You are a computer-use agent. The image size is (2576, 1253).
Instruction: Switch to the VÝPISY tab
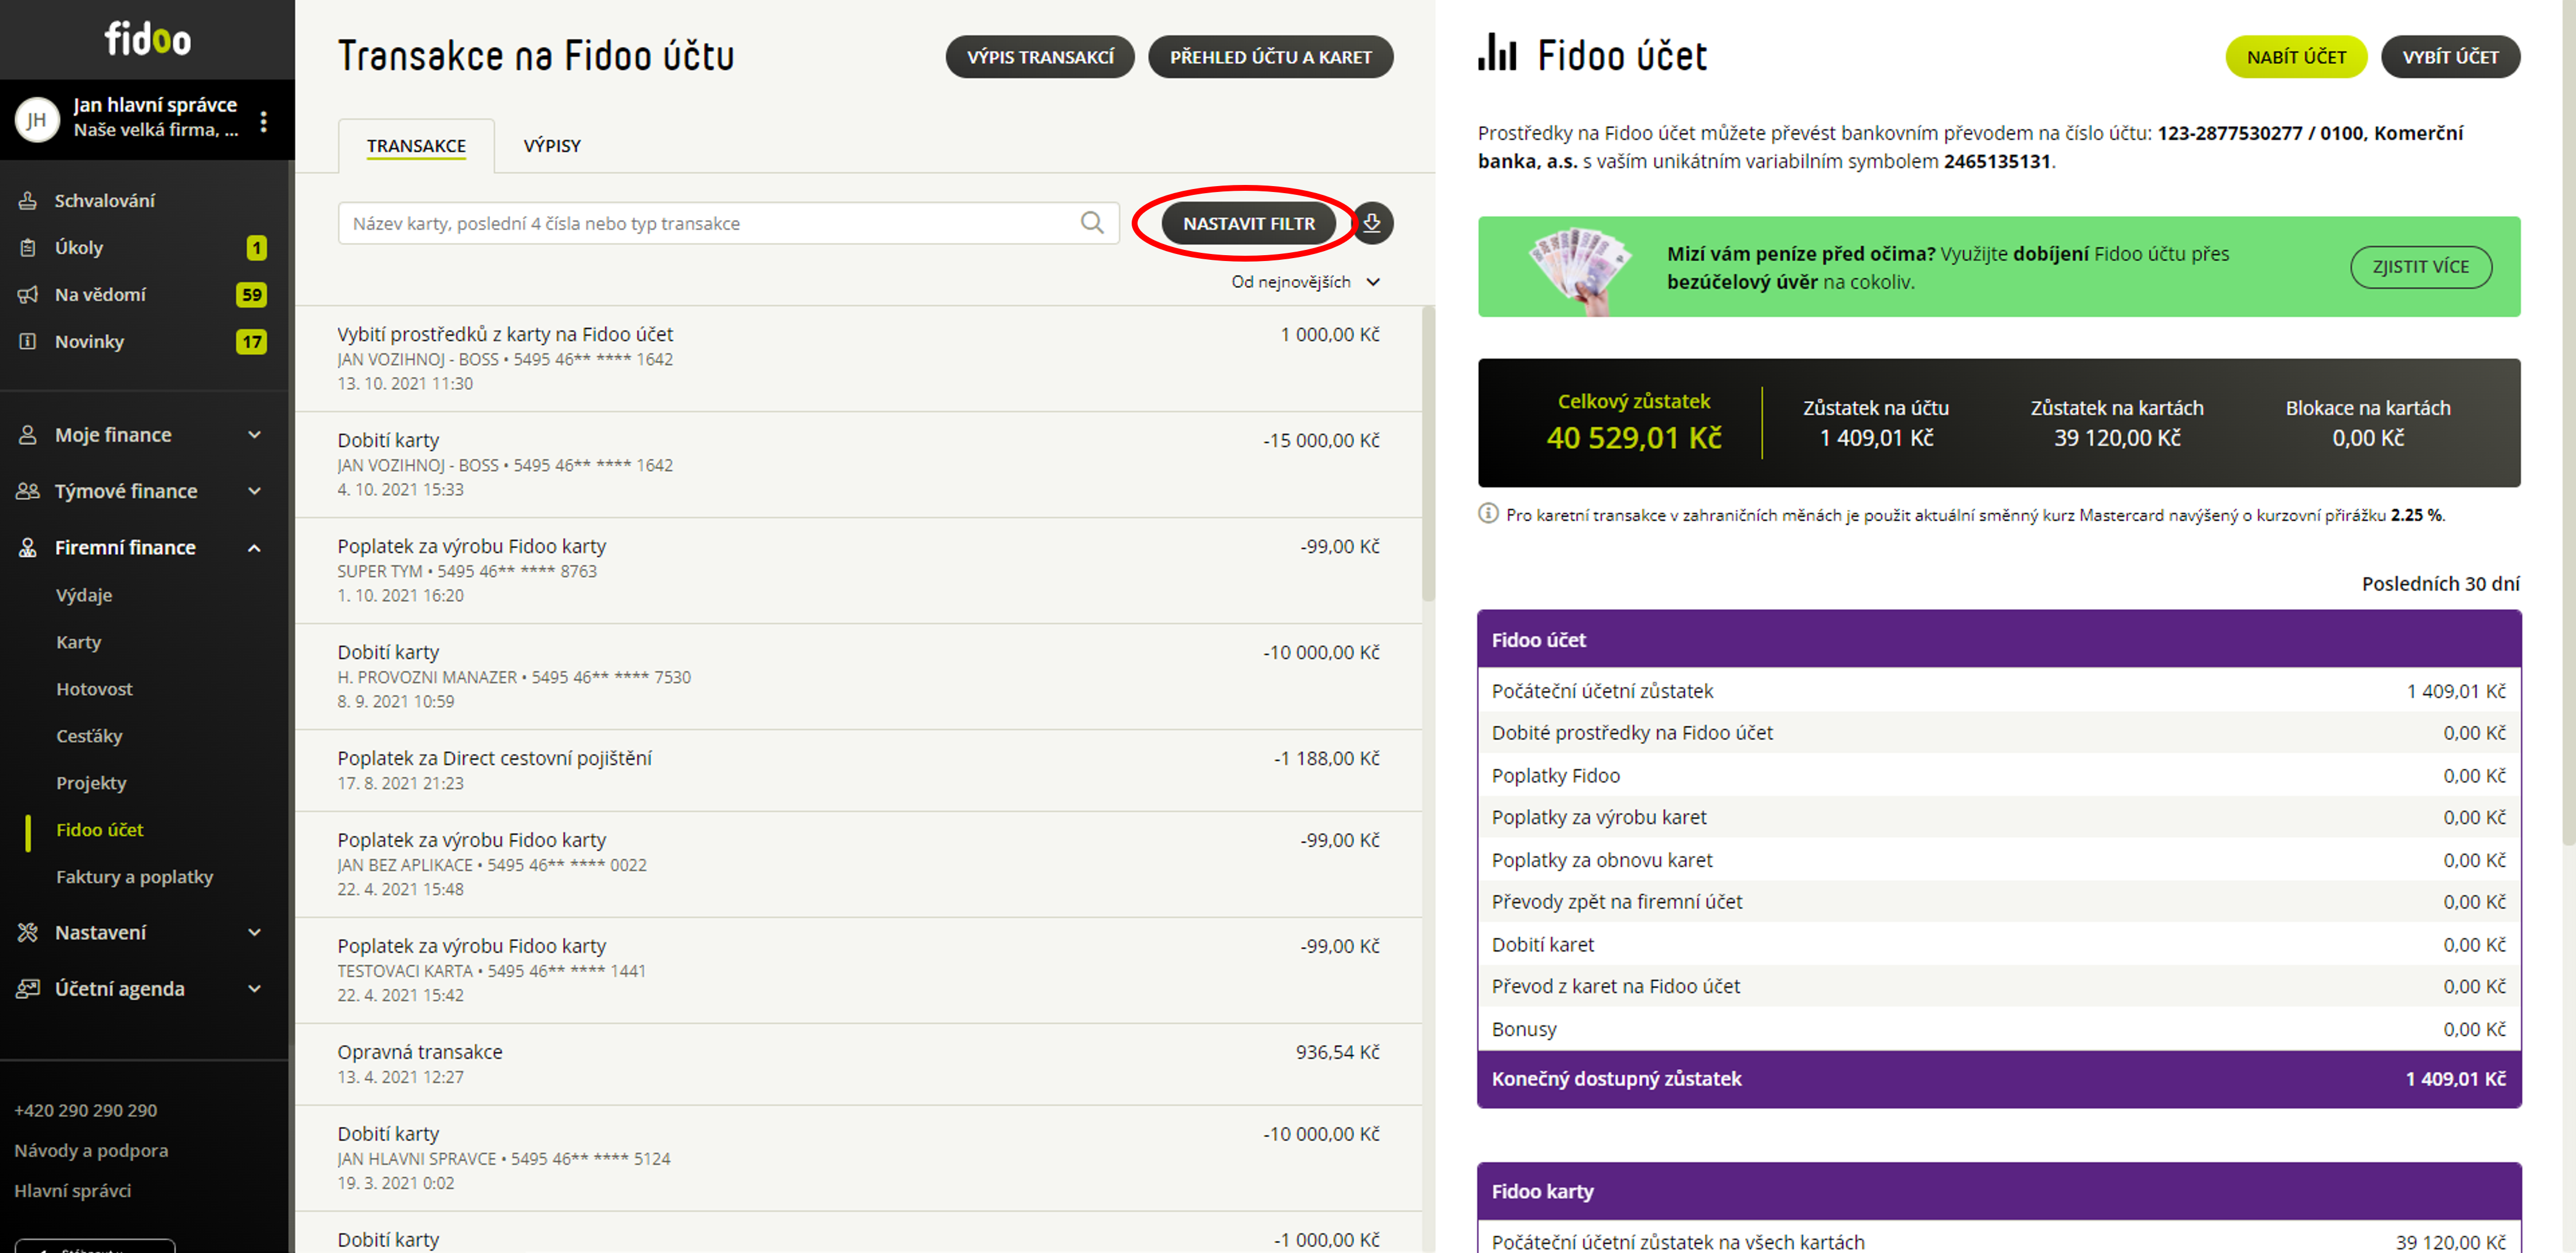[x=552, y=146]
